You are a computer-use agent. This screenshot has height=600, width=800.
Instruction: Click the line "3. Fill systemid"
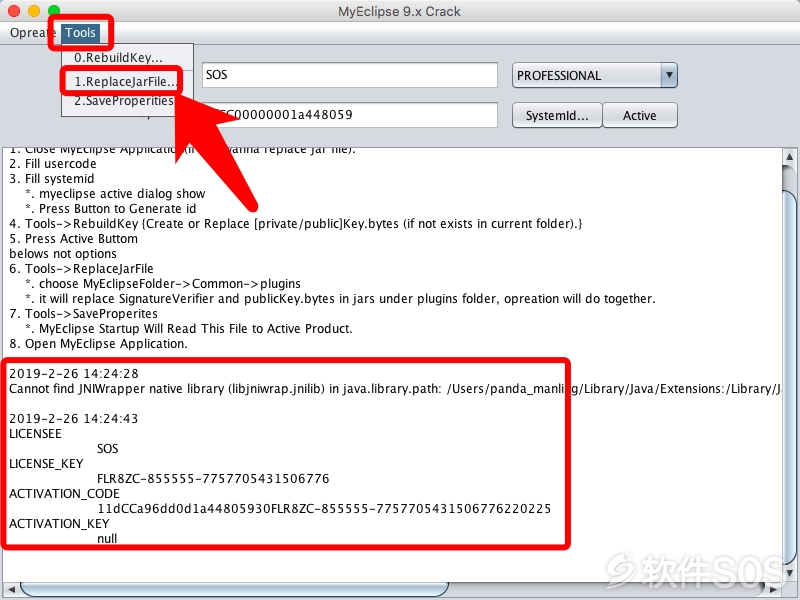52,179
